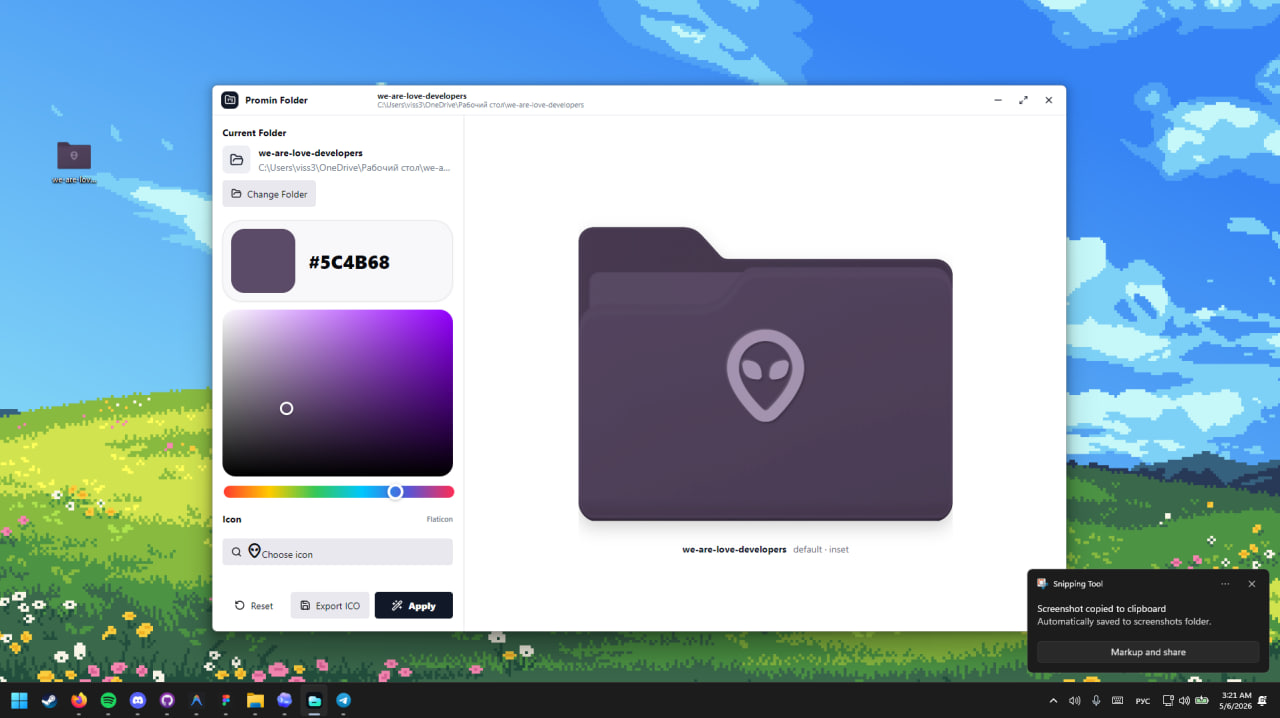Click the microphone icon in the system tray
The image size is (1280, 718).
[1096, 701]
